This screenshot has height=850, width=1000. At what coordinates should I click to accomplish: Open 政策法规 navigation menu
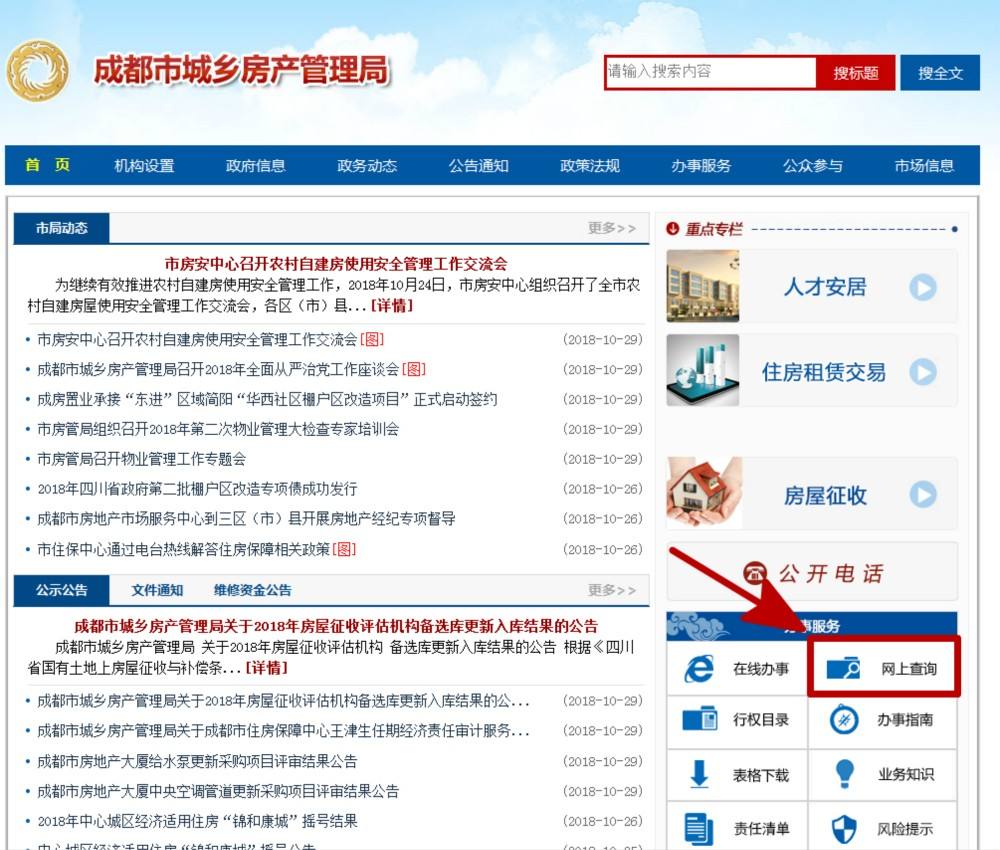pyautogui.click(x=590, y=166)
